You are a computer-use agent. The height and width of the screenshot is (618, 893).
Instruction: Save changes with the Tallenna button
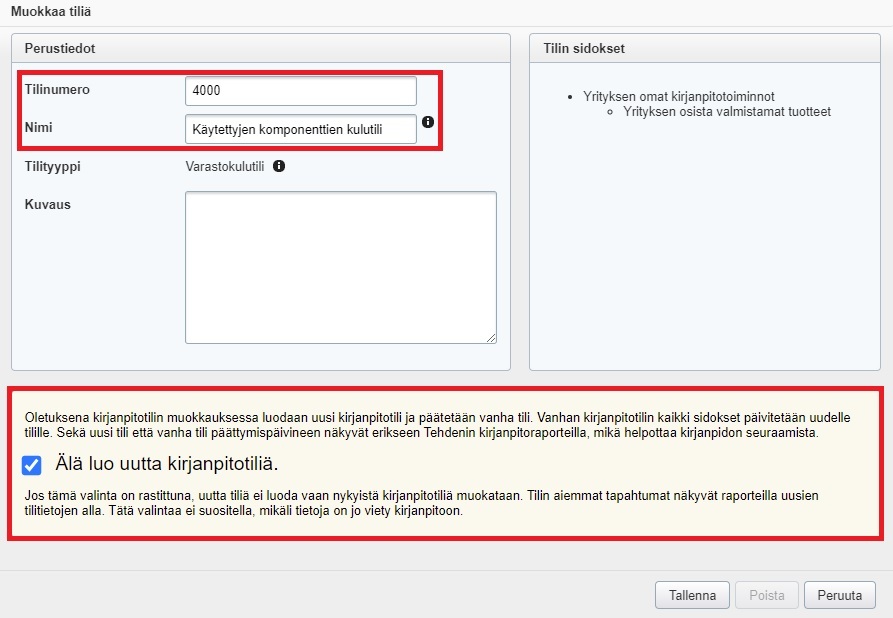[x=692, y=595]
